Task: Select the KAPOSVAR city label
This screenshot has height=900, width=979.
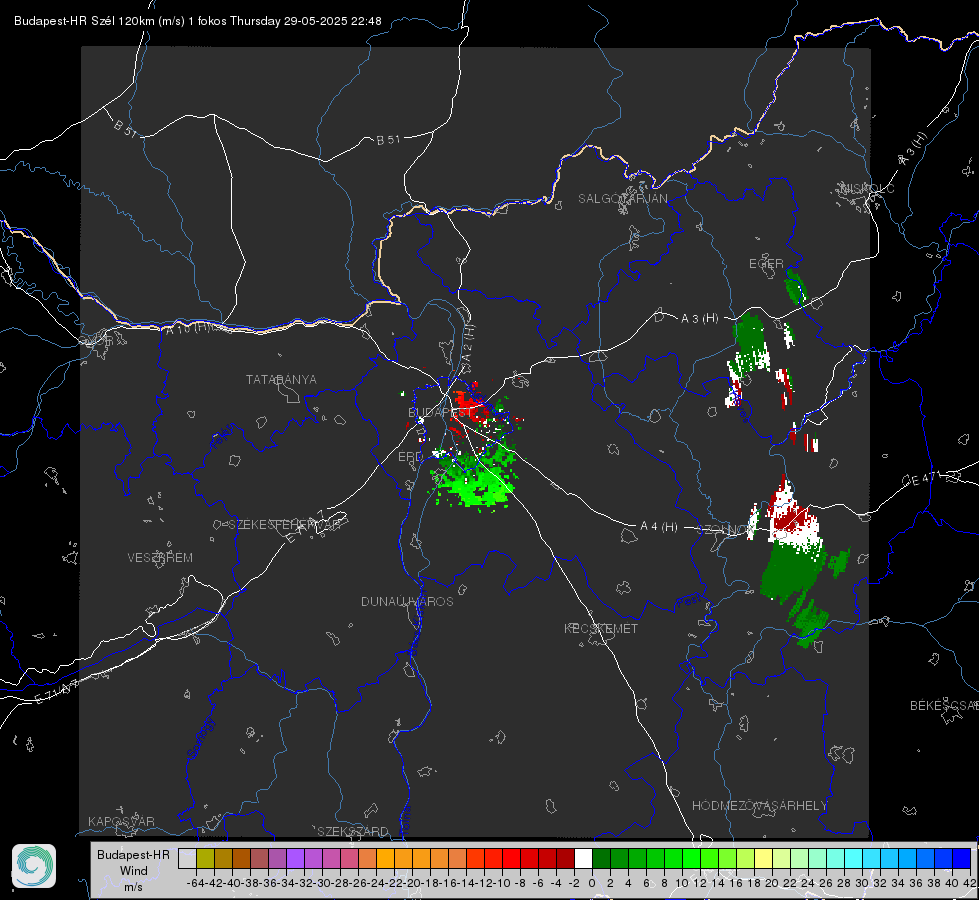Action: (121, 821)
